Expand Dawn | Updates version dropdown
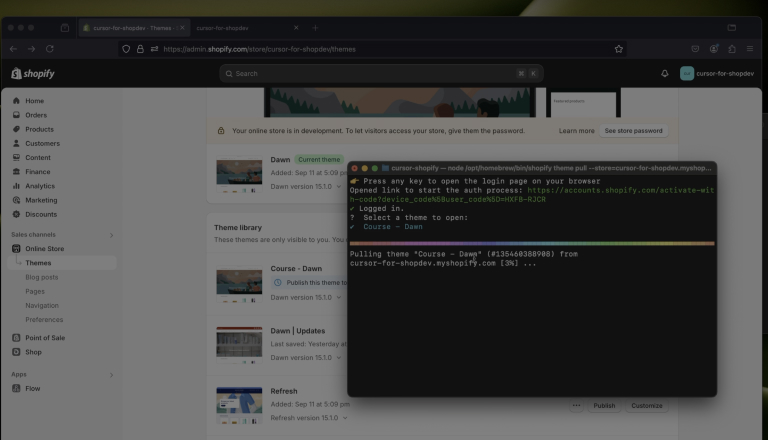Screen dimensions: 768x440 pos(306,358)
